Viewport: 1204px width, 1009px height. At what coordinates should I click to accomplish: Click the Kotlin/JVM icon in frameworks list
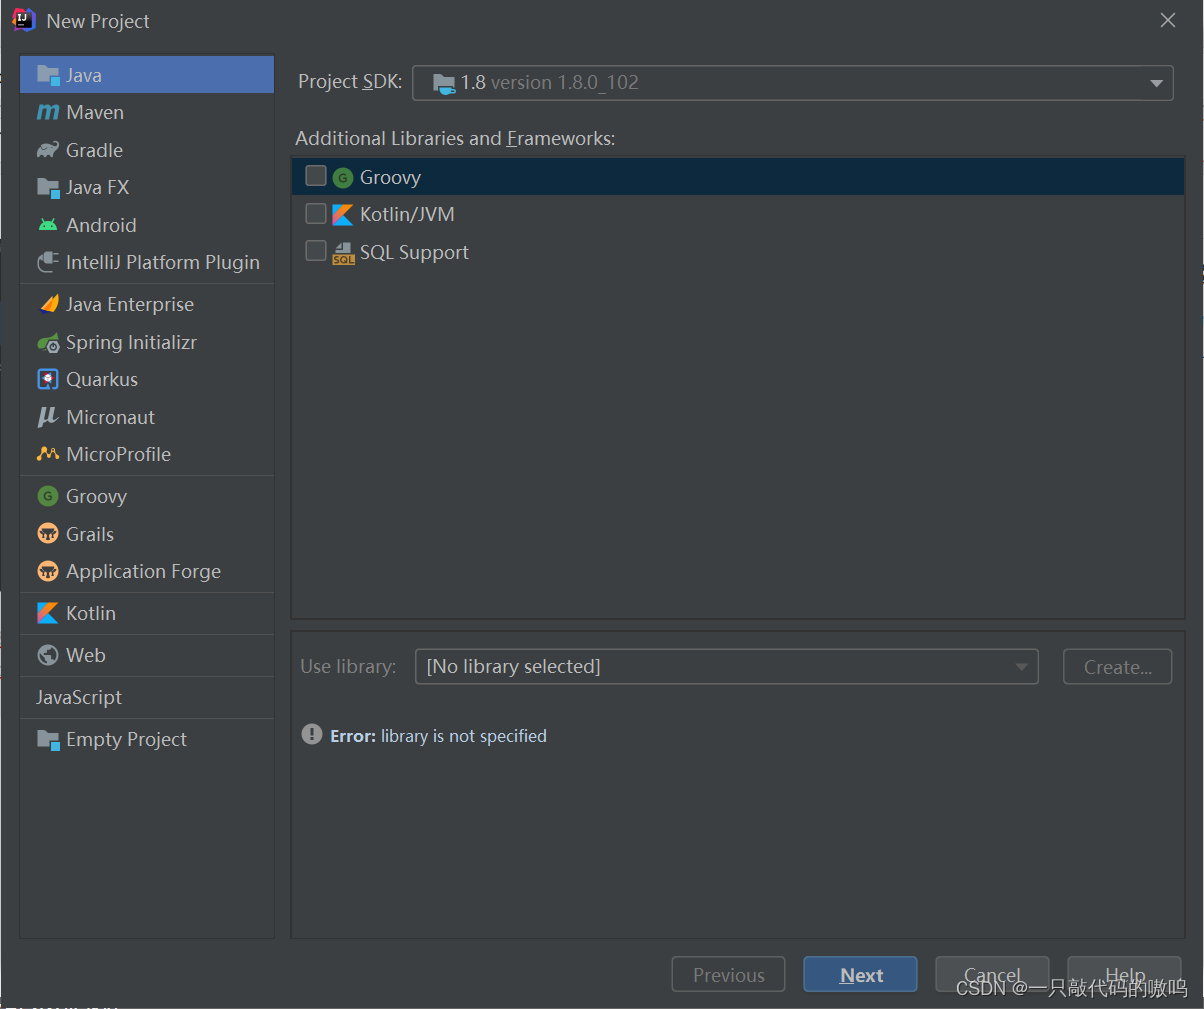[x=343, y=215]
